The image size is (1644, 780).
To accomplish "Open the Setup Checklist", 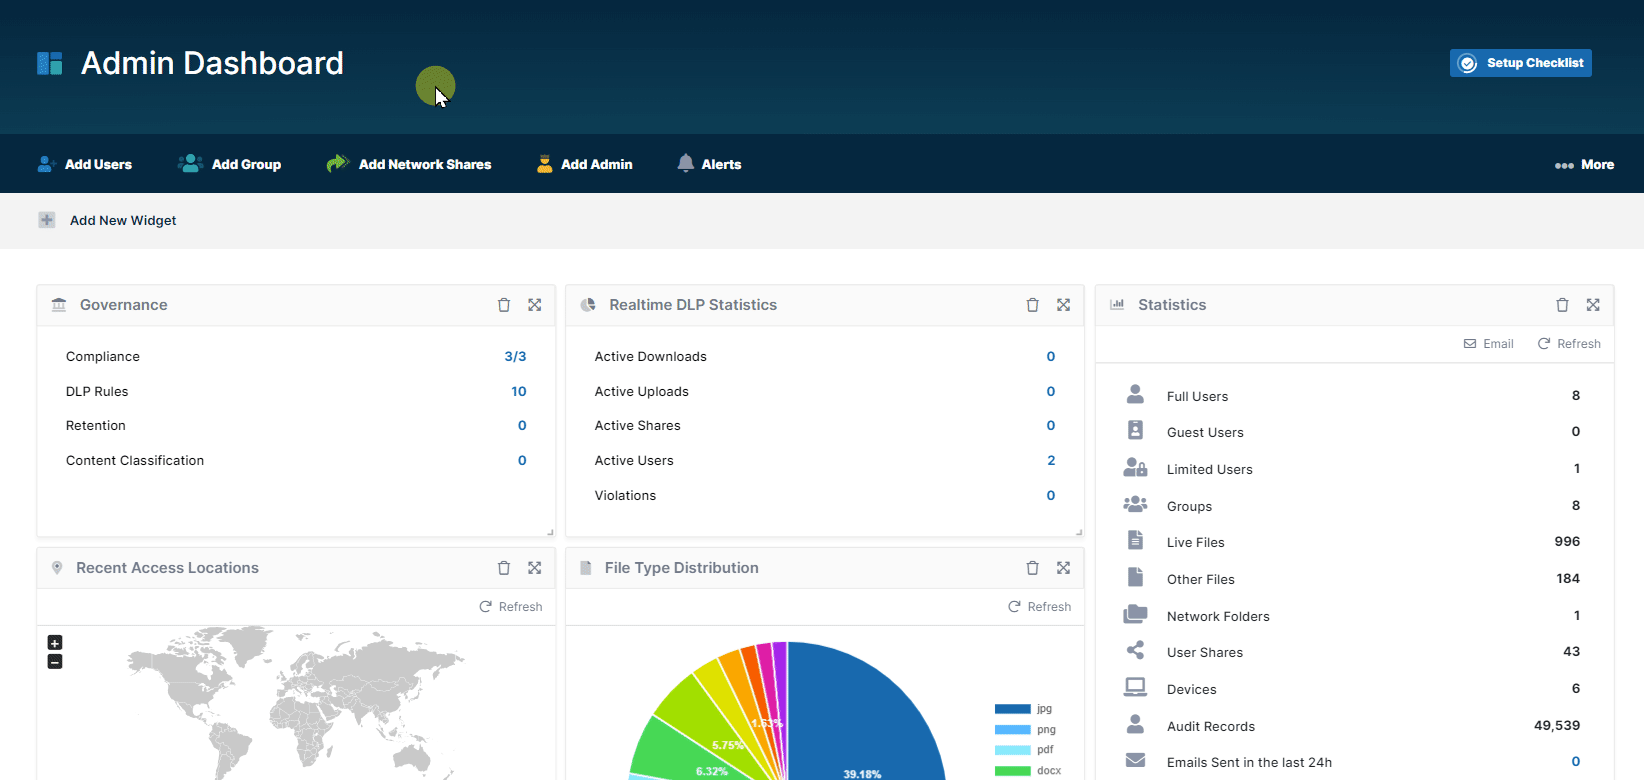I will 1520,63.
